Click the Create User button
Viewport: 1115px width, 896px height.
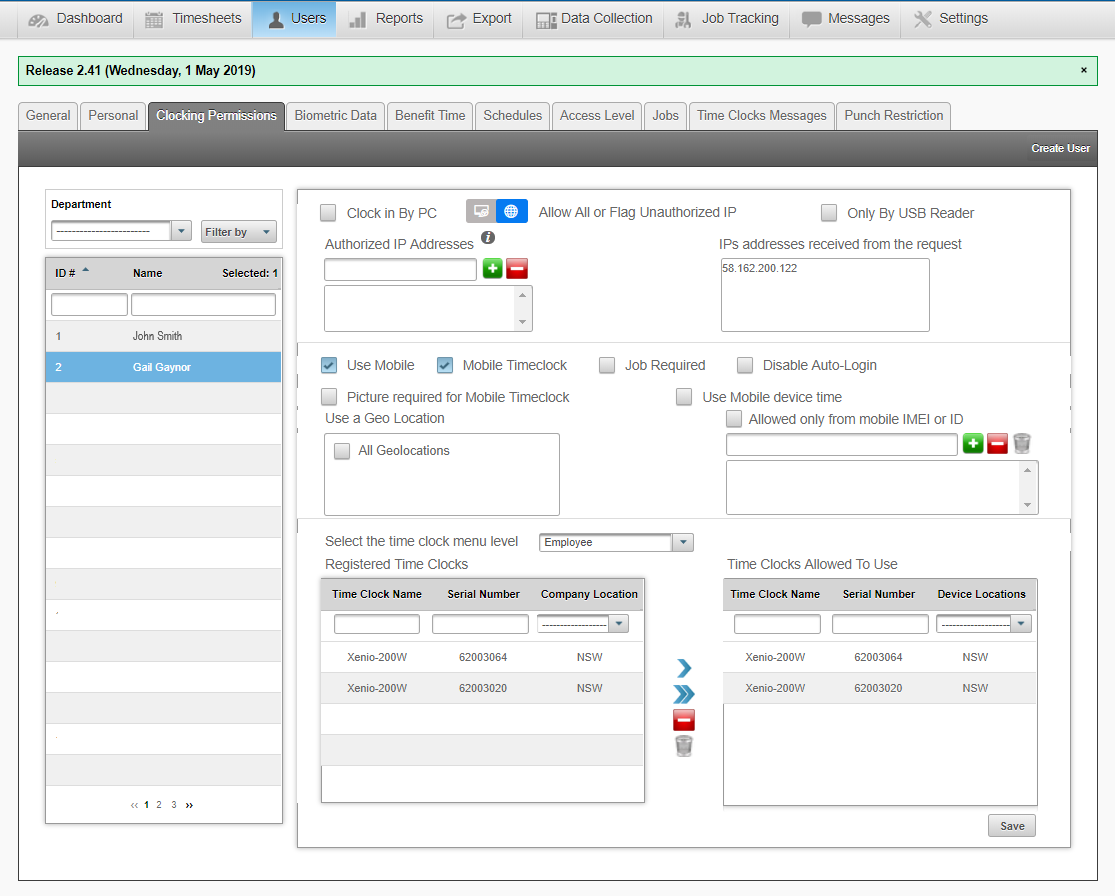[x=1060, y=148]
